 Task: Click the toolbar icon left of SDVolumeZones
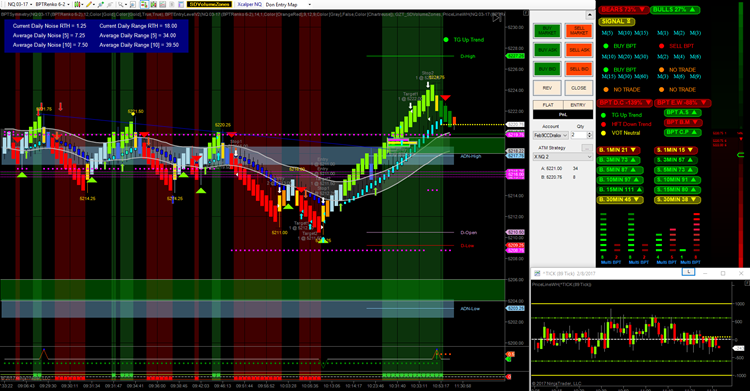(181, 4)
